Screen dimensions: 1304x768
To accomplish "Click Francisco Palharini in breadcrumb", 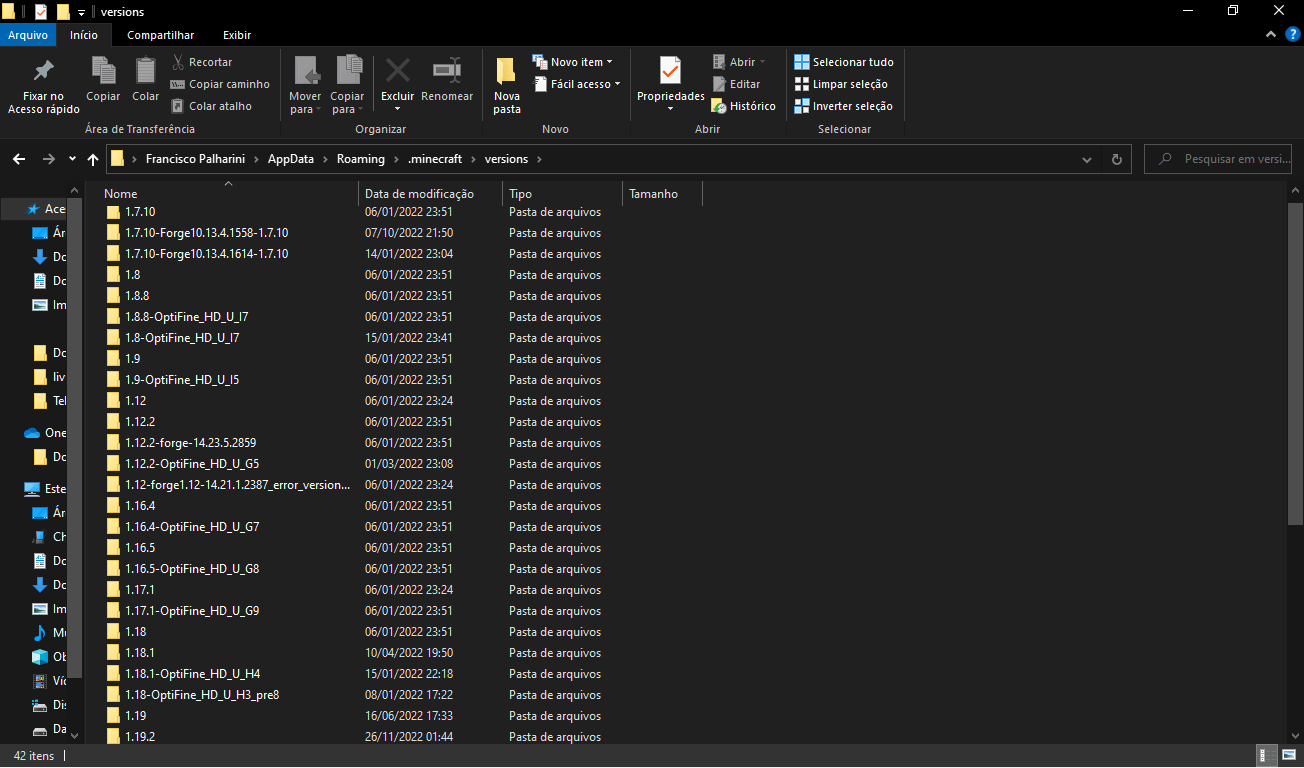I will tap(195, 159).
